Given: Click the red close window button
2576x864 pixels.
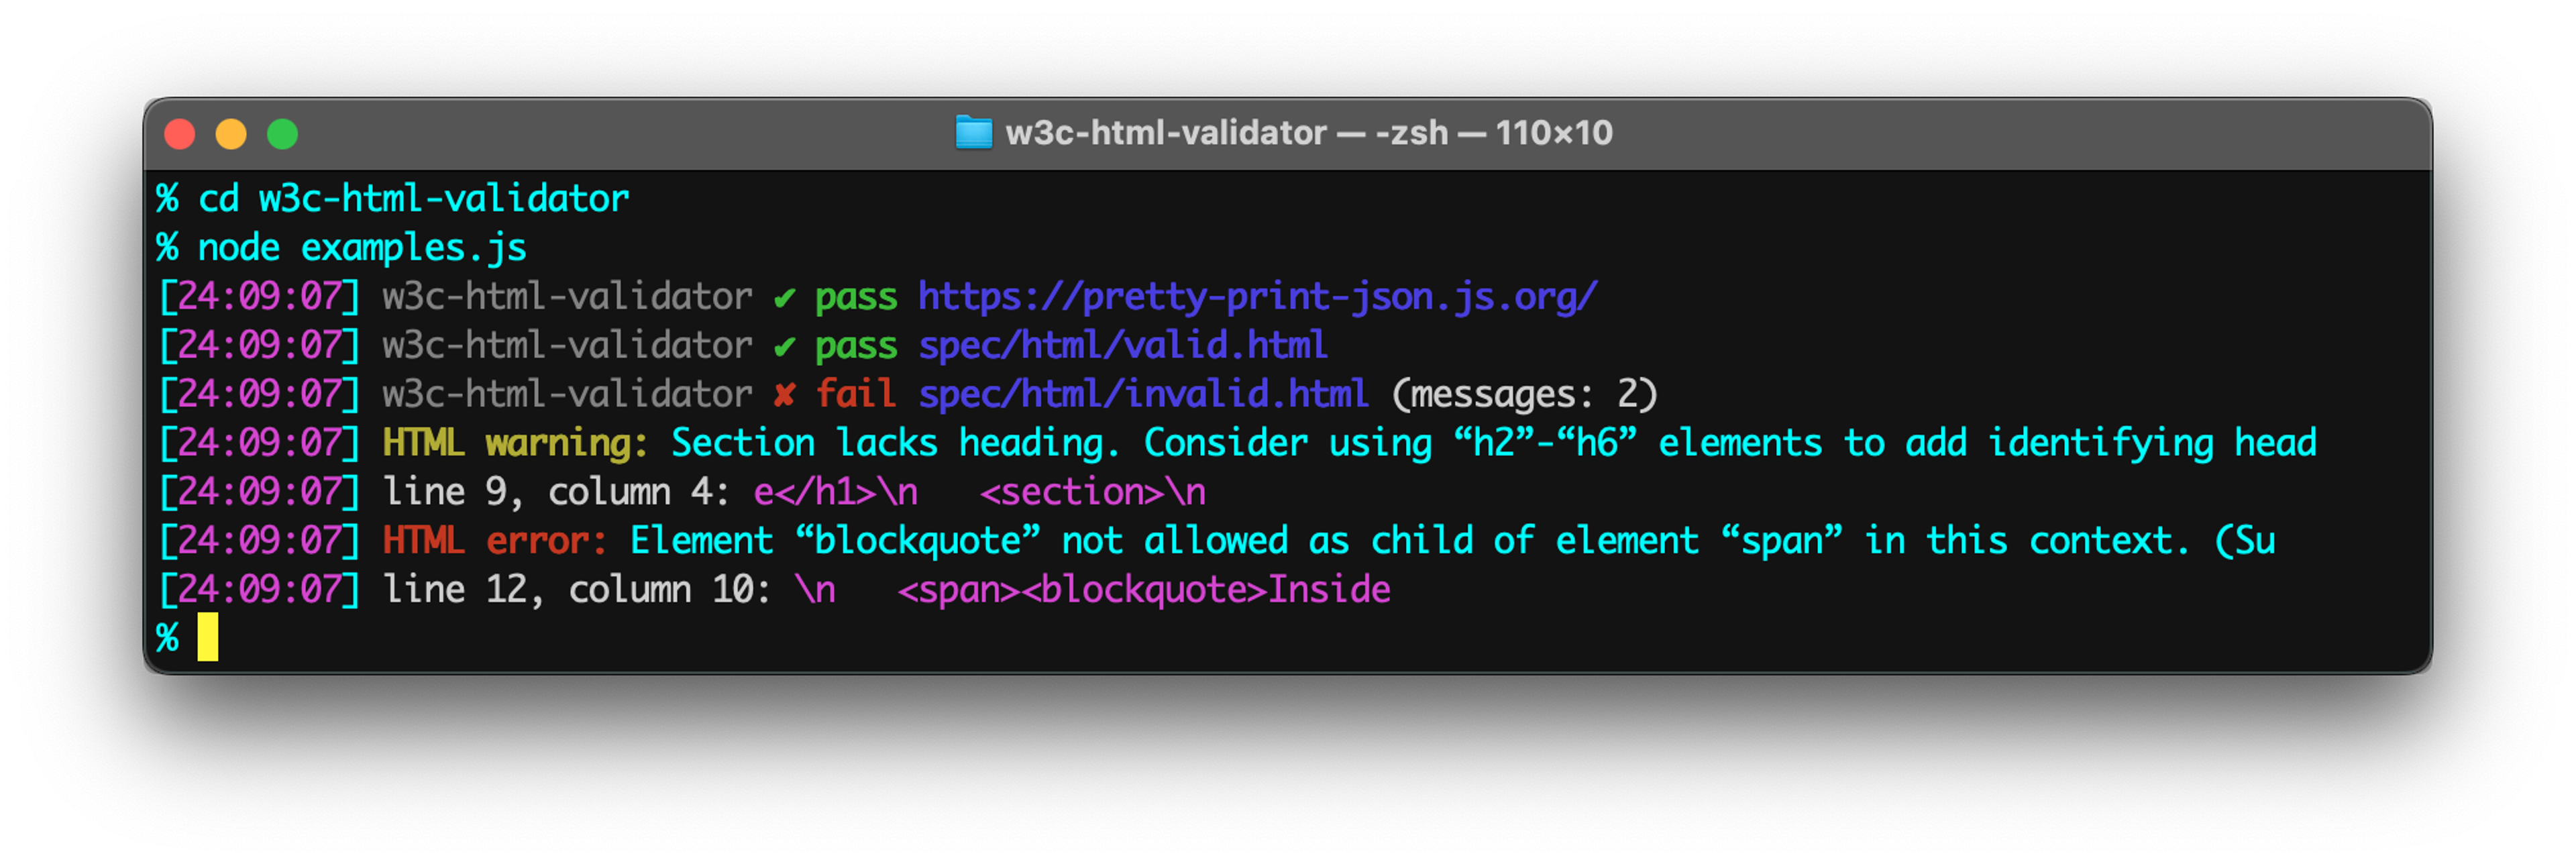Looking at the screenshot, I should pos(180,134).
